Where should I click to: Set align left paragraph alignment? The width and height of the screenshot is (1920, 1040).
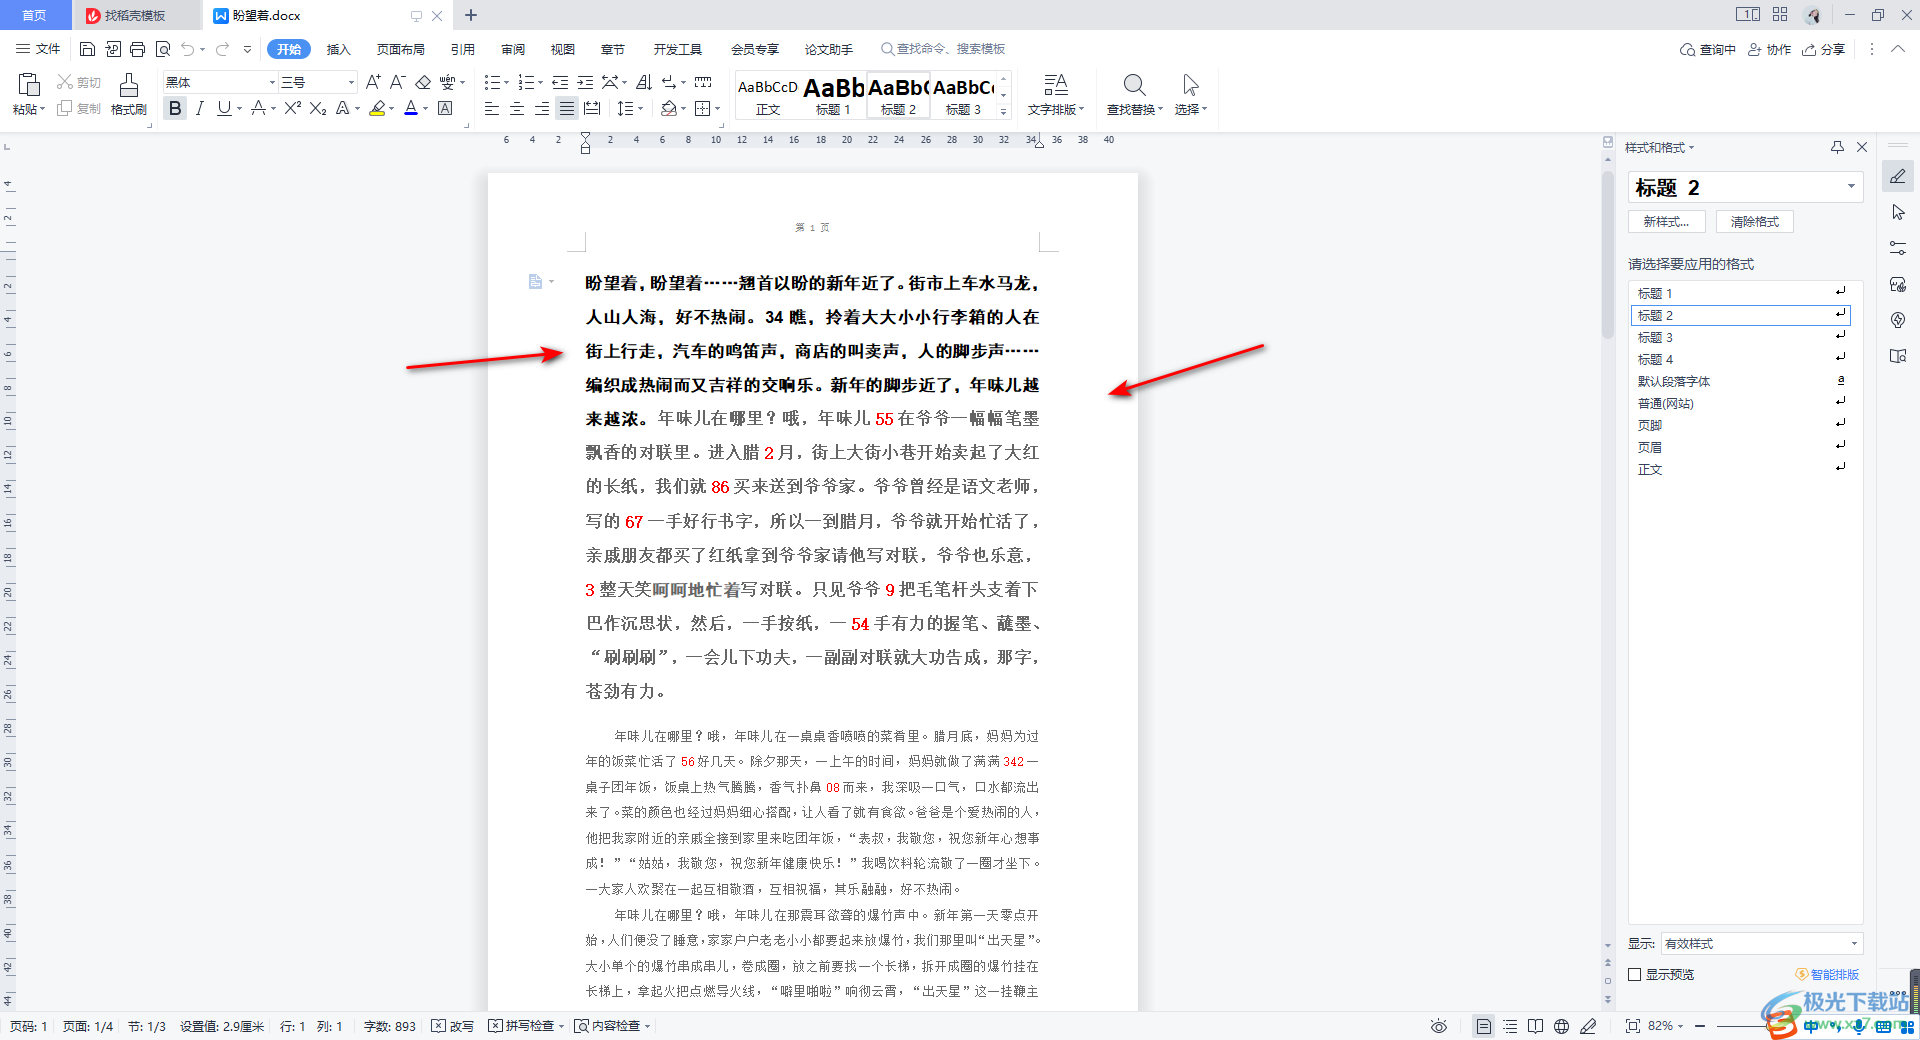492,108
